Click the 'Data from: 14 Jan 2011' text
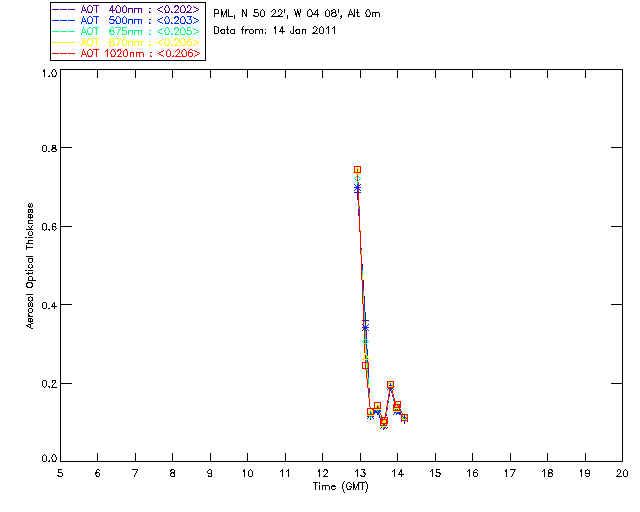 click(275, 30)
